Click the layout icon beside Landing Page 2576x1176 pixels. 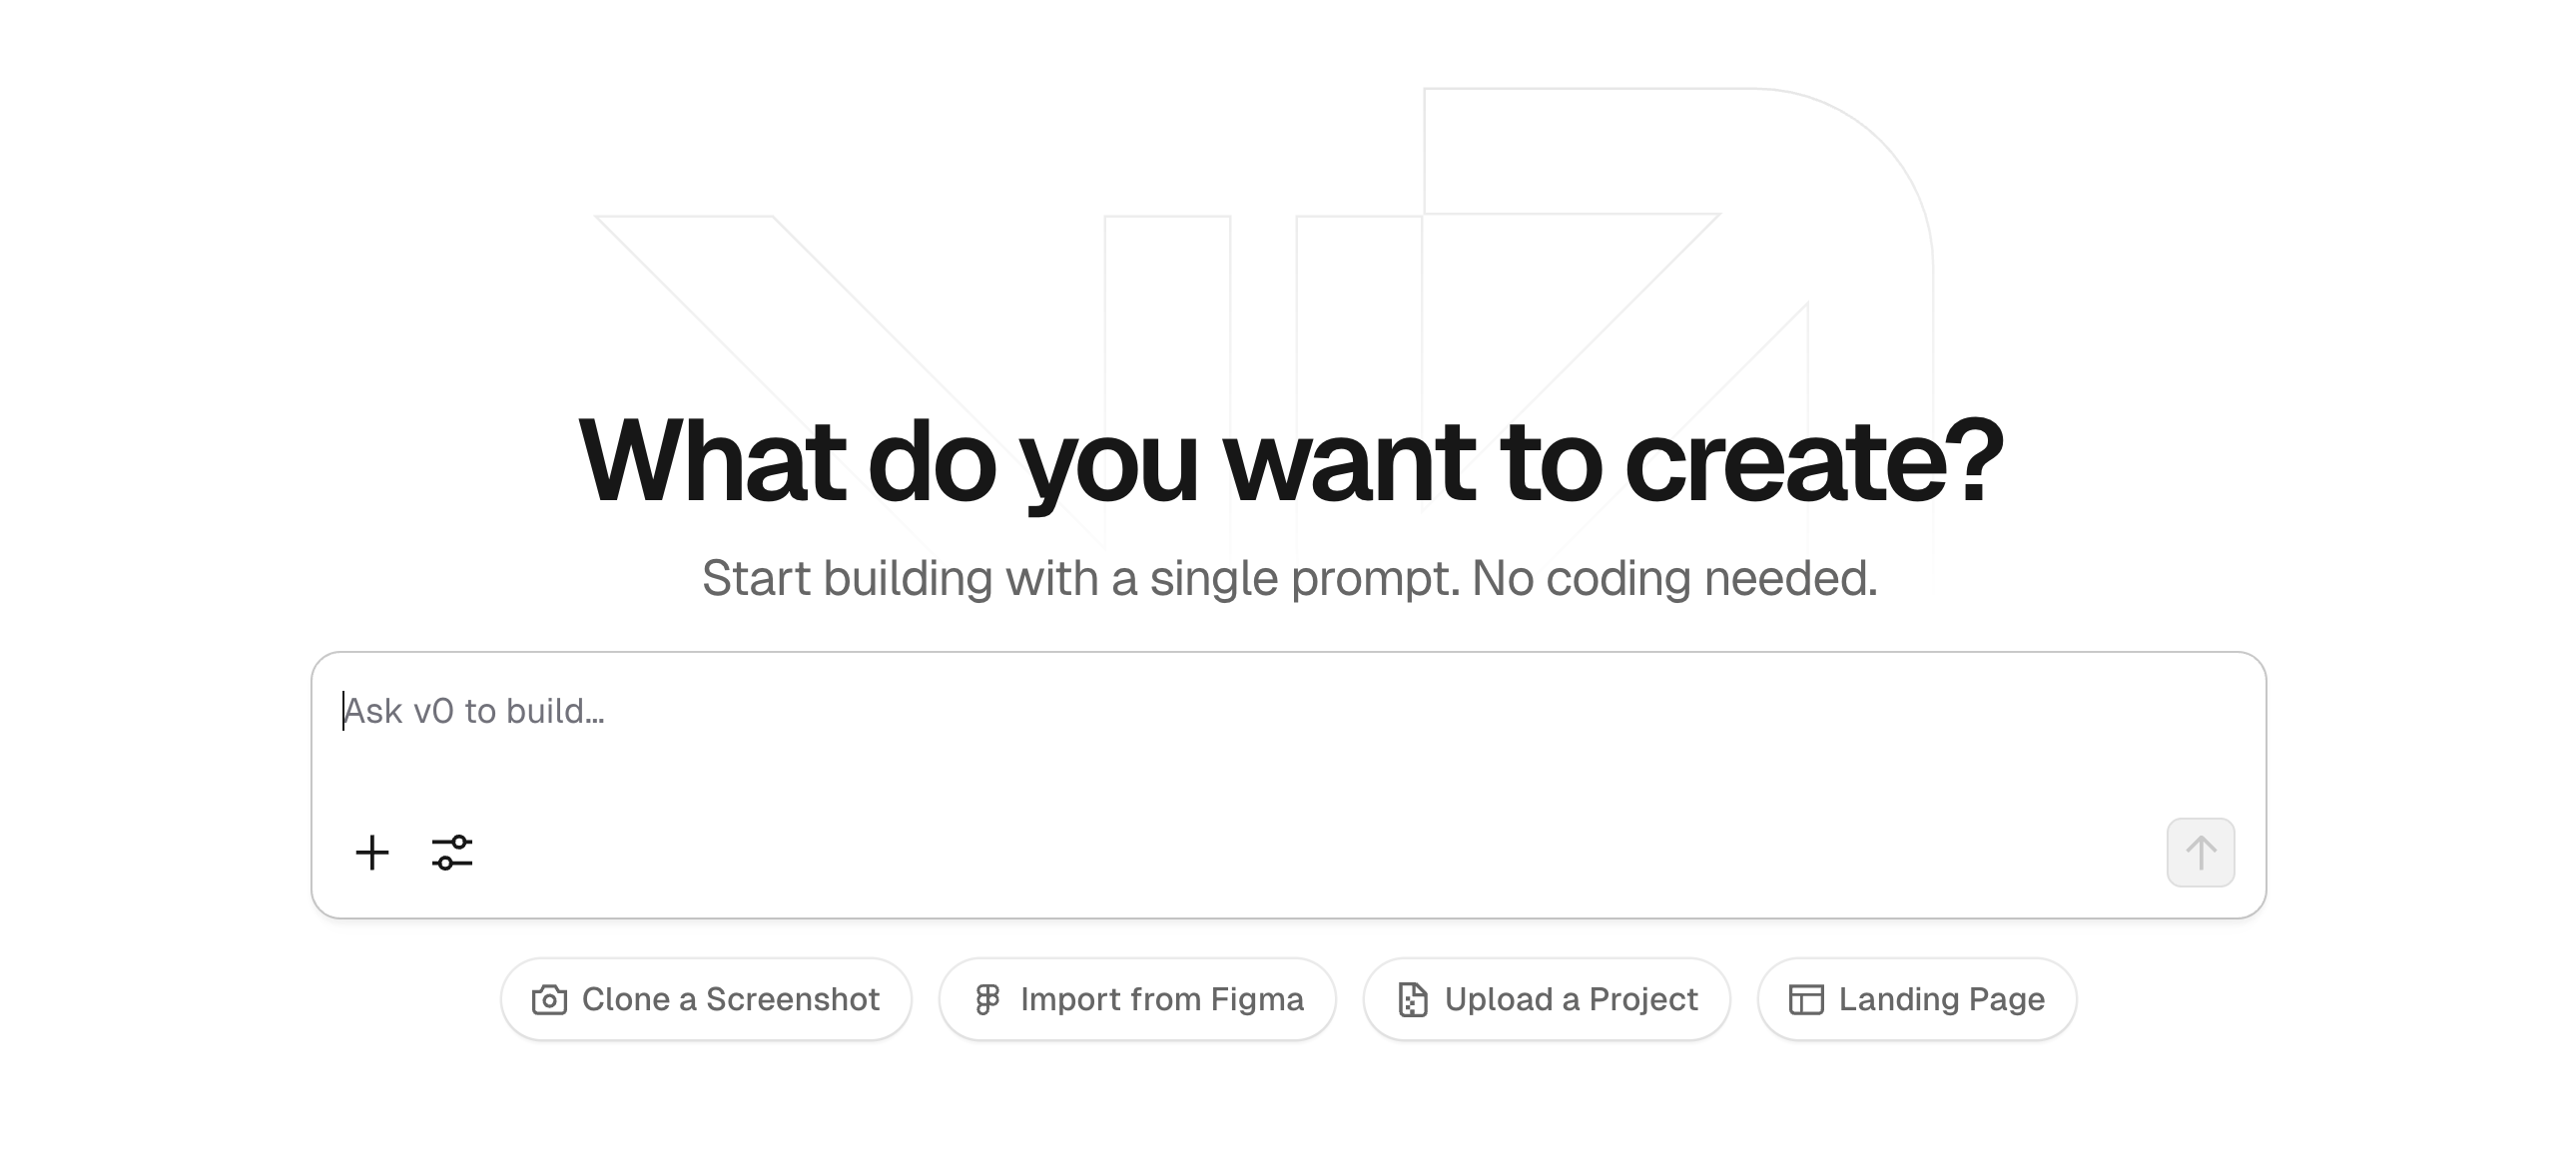[1805, 999]
